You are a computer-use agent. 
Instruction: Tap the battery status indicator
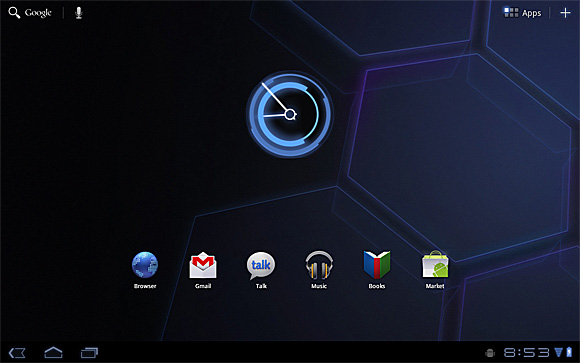click(x=569, y=352)
